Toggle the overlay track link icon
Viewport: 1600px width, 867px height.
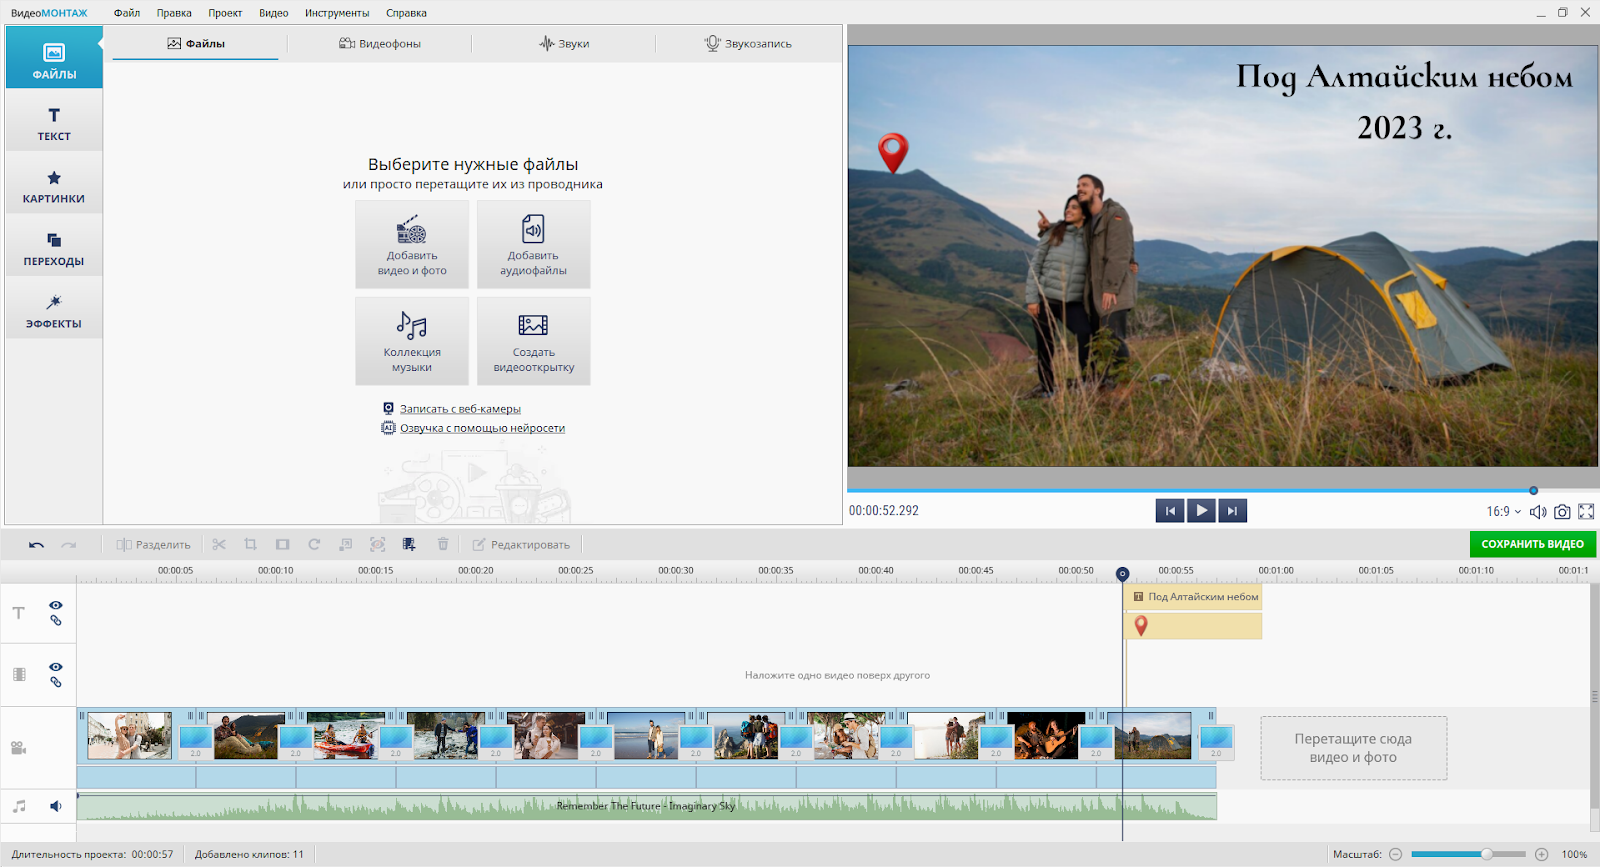tap(56, 682)
